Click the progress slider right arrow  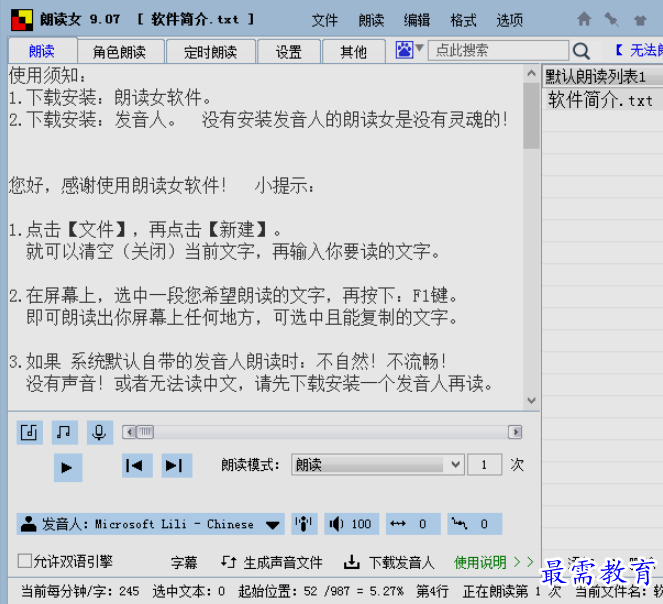[x=515, y=432]
